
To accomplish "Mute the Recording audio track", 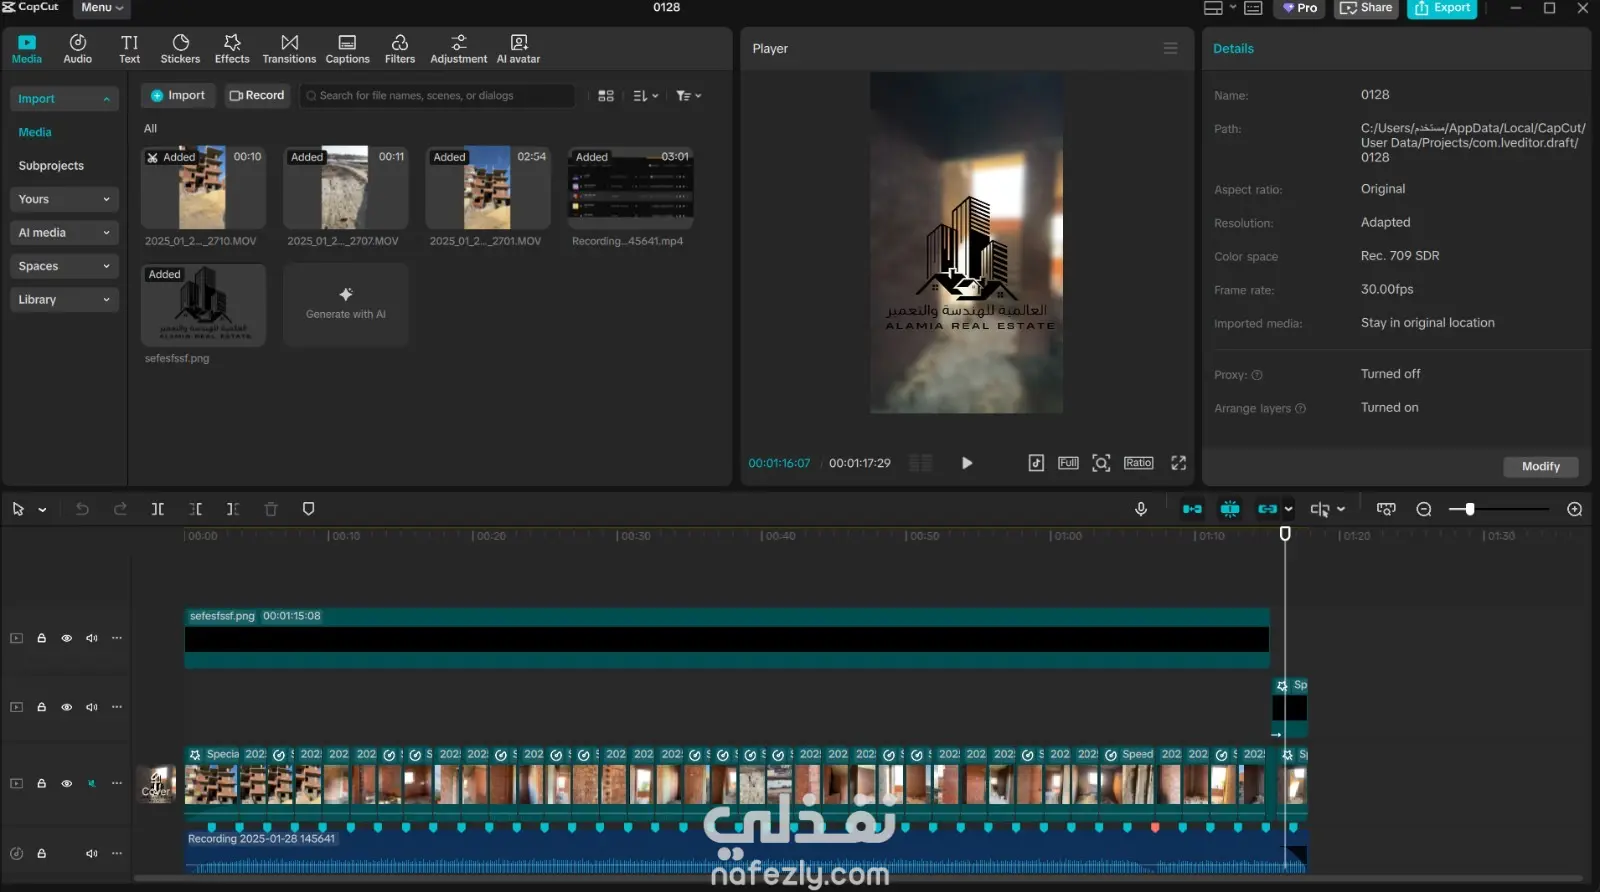I will tap(91, 854).
